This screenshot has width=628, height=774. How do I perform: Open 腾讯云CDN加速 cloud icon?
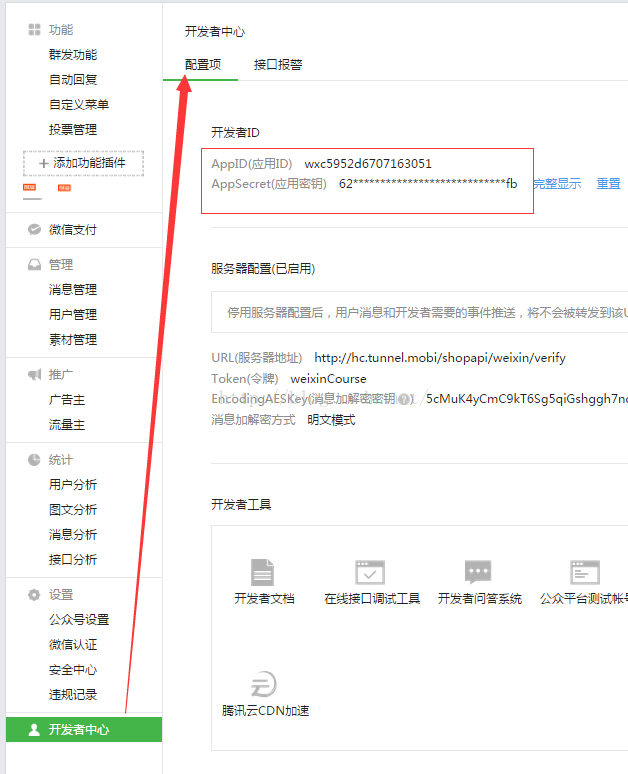click(x=264, y=684)
